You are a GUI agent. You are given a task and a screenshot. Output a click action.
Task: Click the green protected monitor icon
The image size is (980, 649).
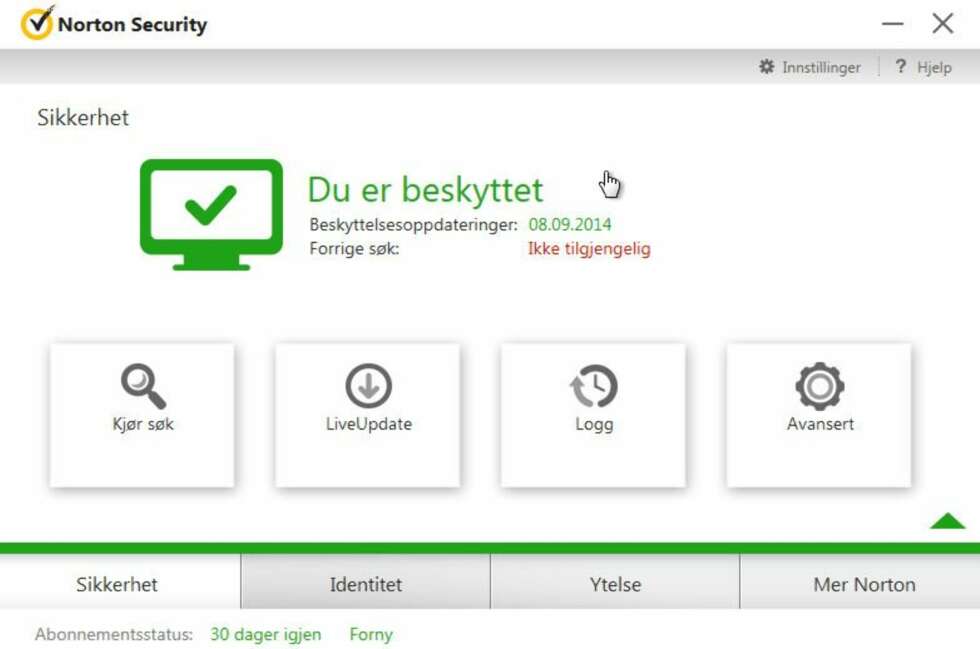211,214
